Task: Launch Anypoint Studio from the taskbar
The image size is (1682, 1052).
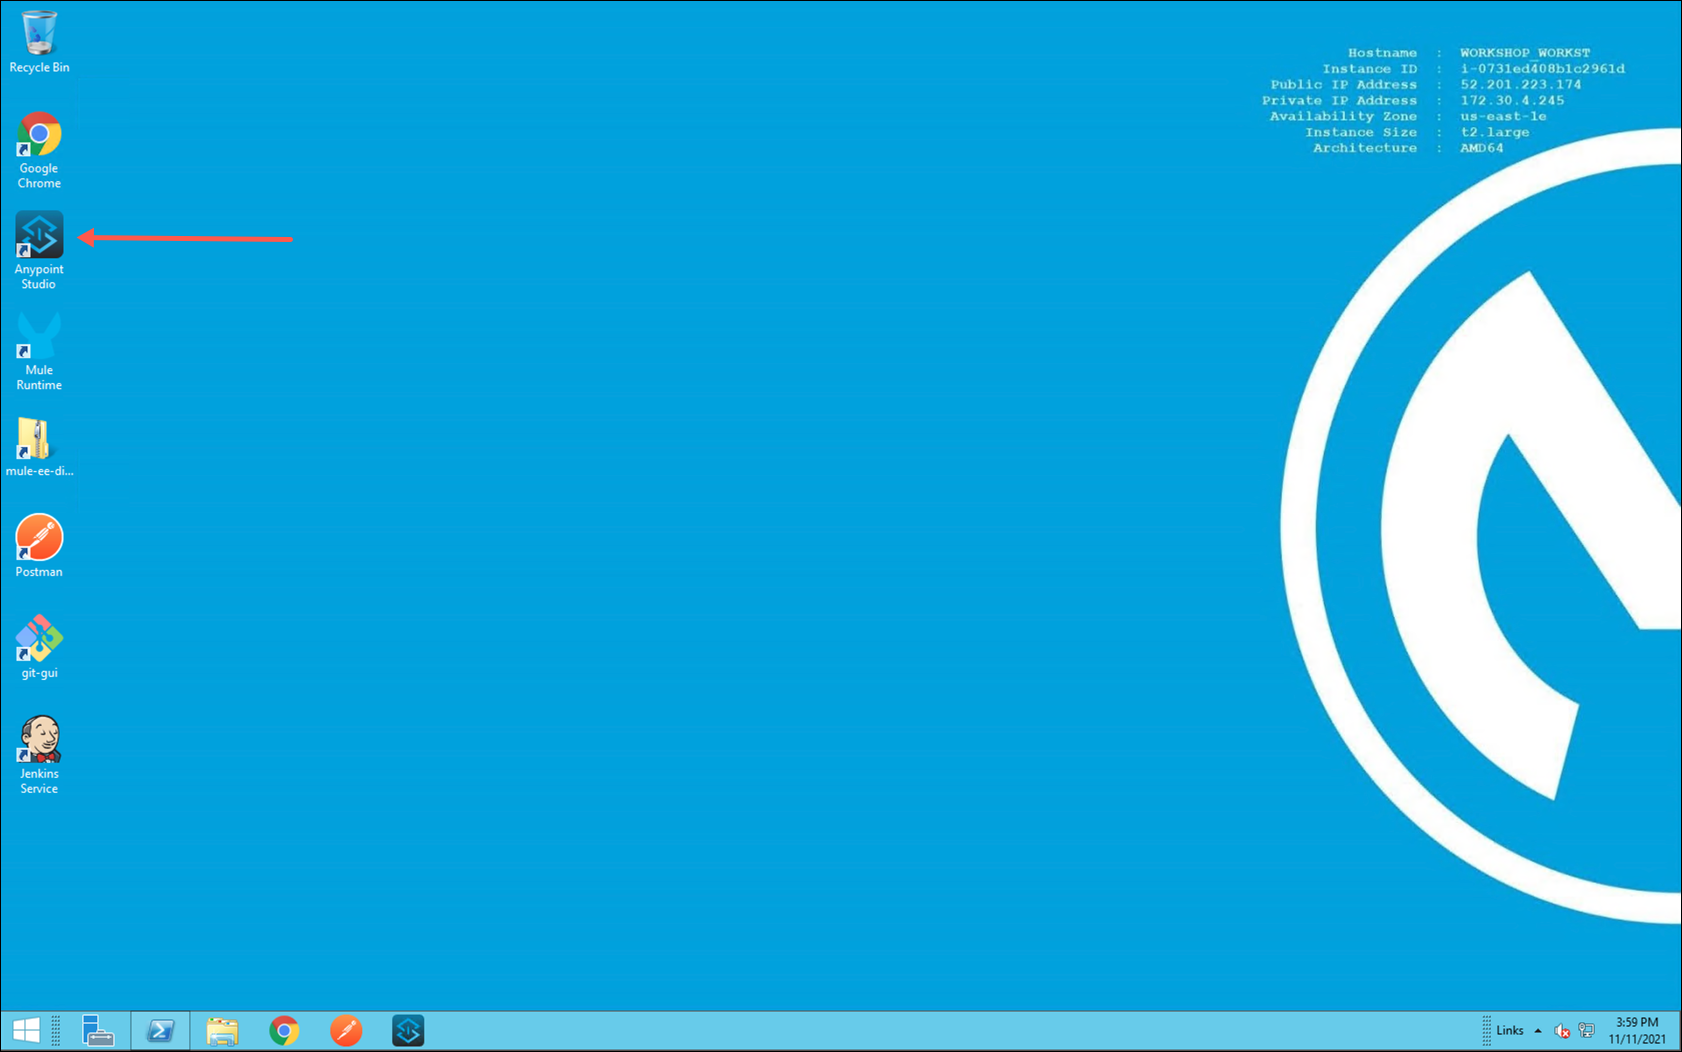Action: coord(408,1030)
